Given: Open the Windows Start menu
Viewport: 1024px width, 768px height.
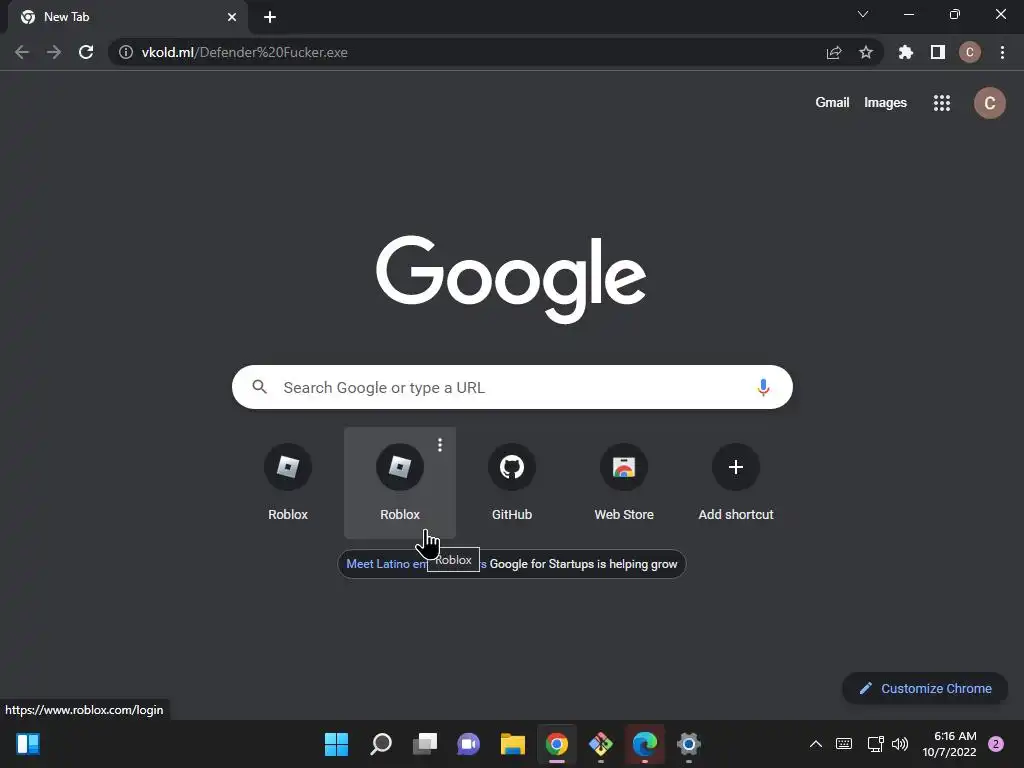Looking at the screenshot, I should 336,744.
